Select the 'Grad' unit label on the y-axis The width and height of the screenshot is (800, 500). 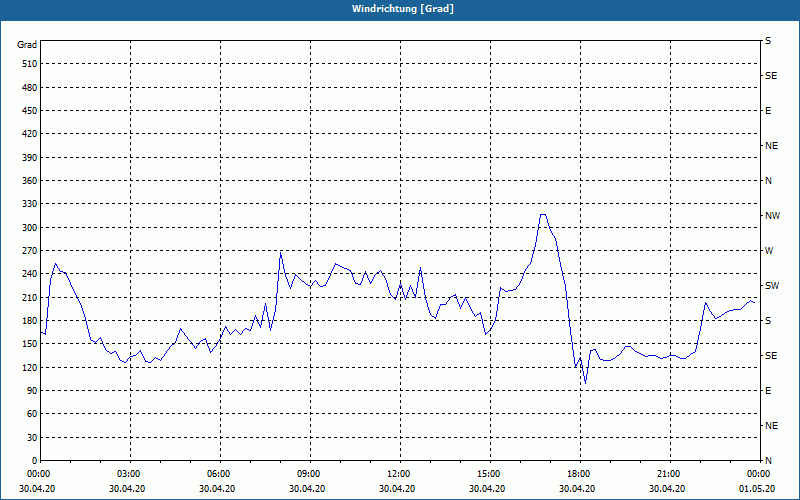(x=27, y=45)
